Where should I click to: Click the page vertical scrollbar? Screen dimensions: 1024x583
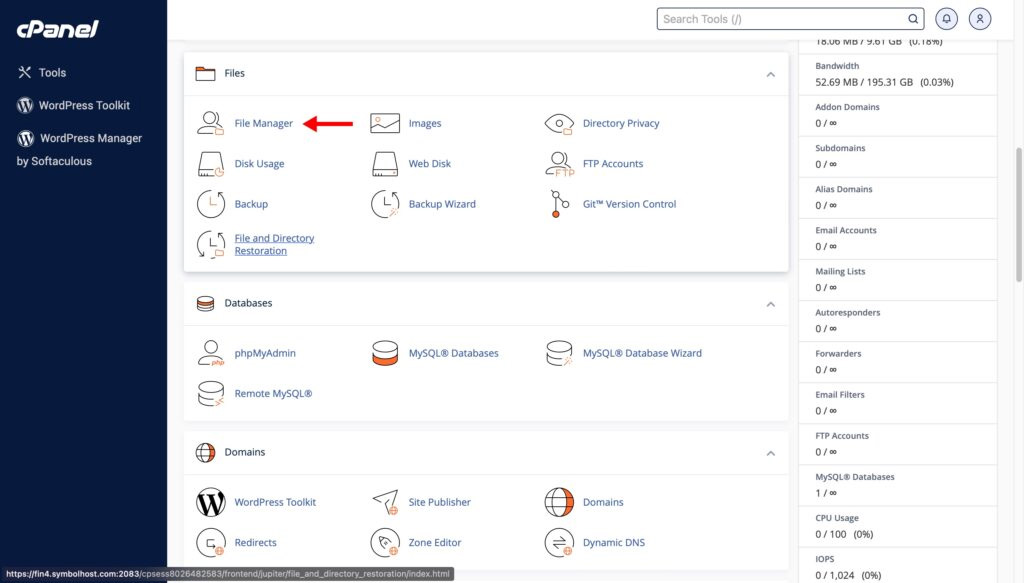pyautogui.click(x=1018, y=214)
